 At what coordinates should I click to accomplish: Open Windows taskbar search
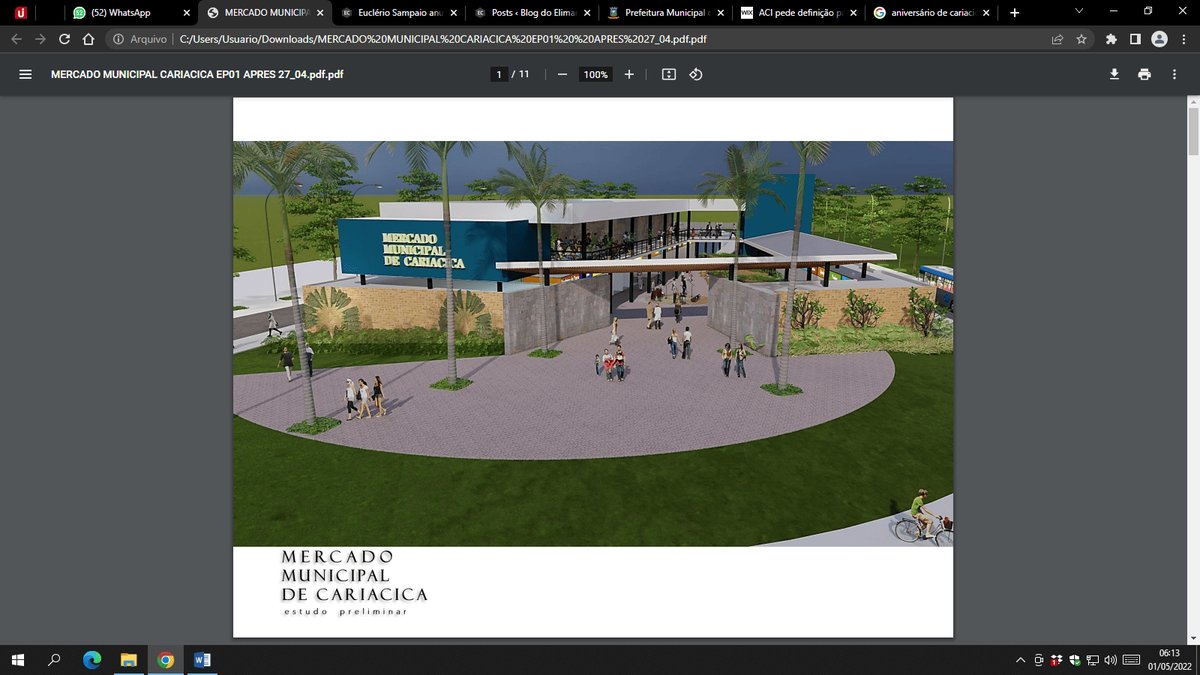[x=54, y=660]
